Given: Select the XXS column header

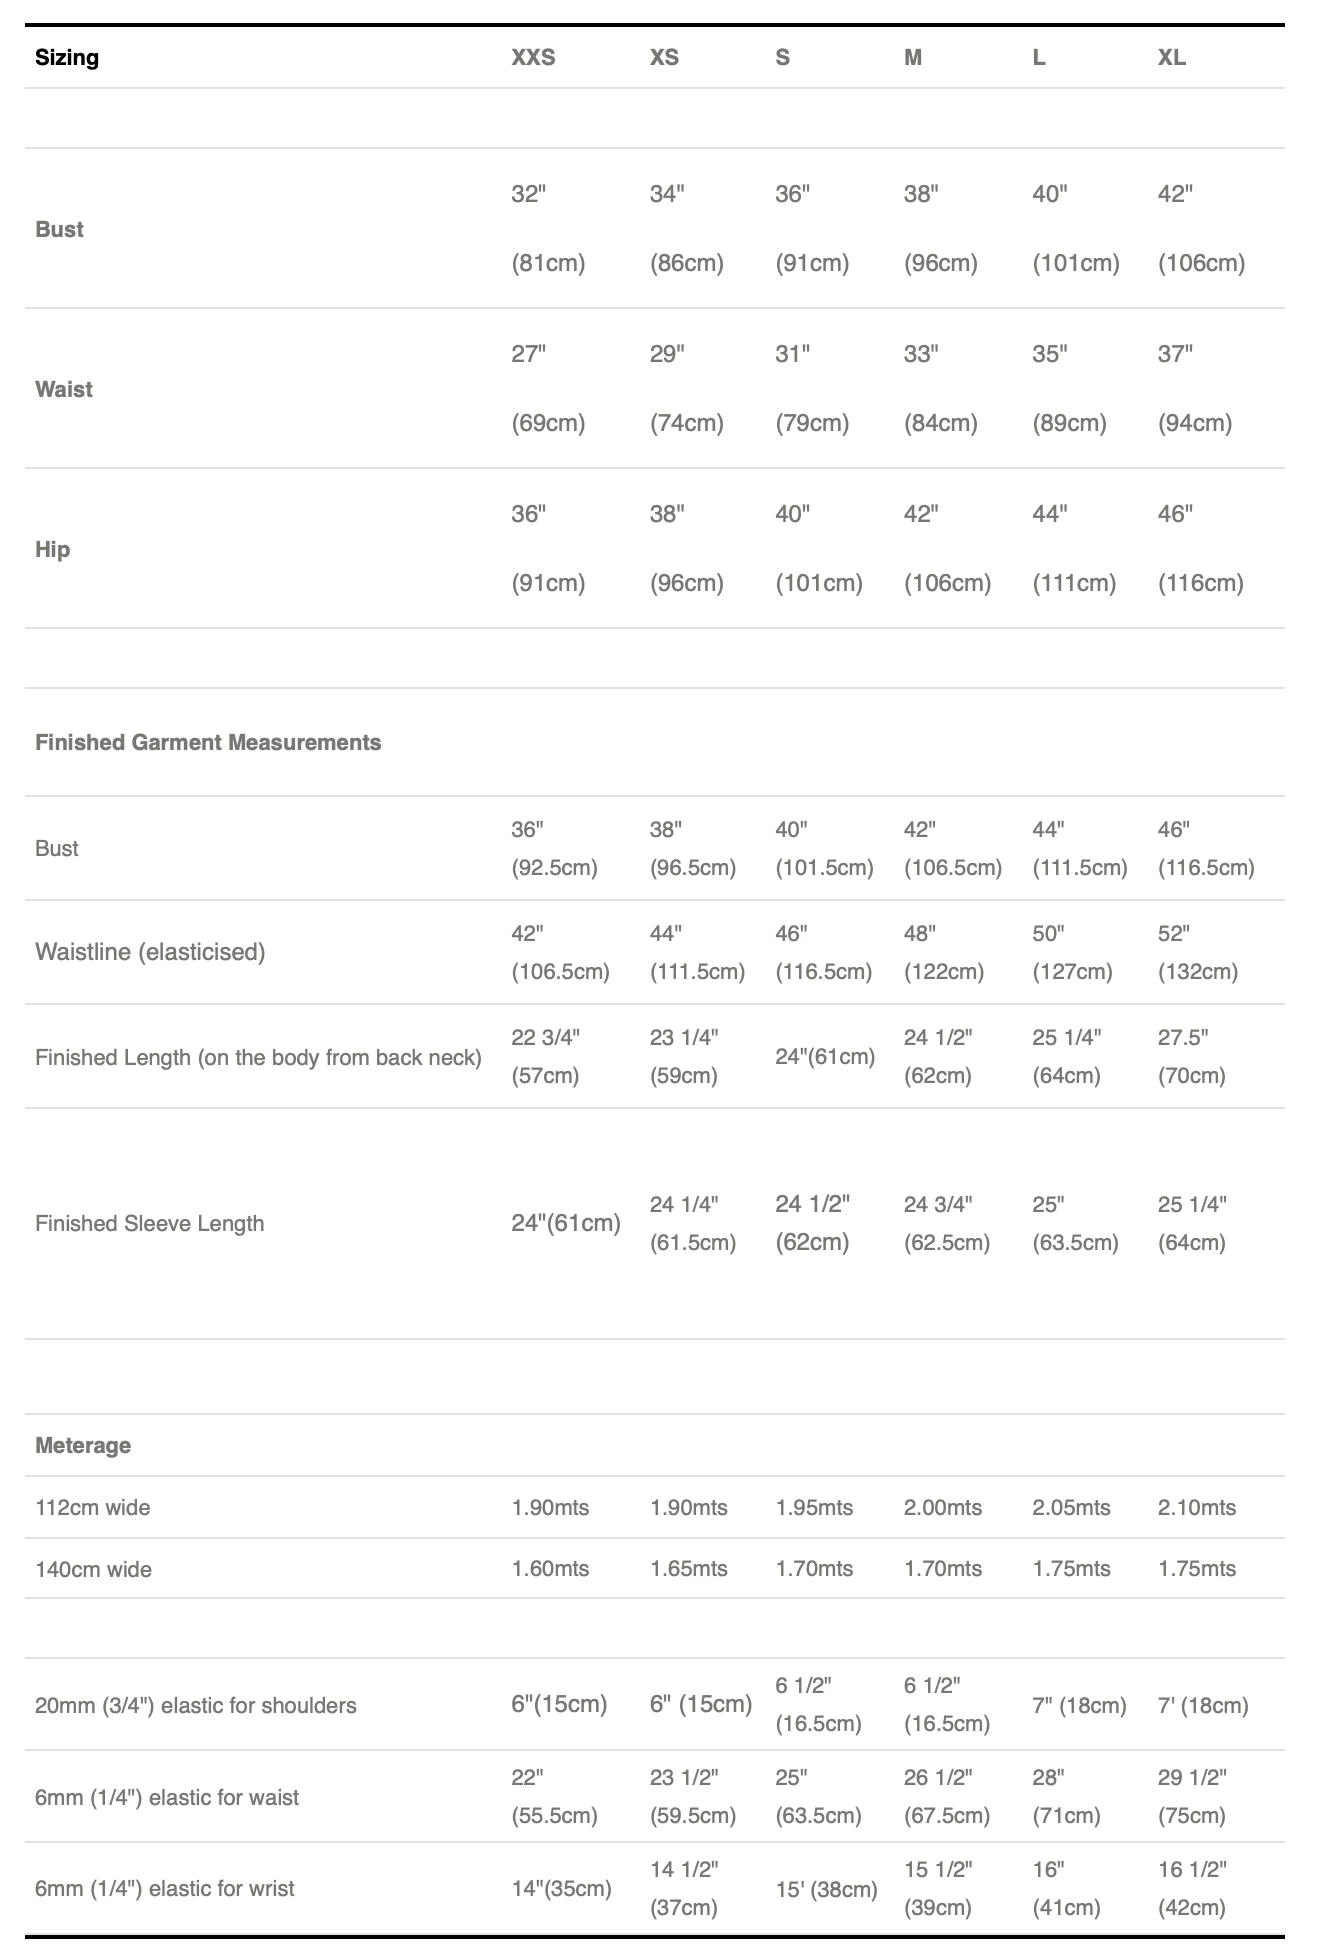Looking at the screenshot, I should [x=533, y=58].
